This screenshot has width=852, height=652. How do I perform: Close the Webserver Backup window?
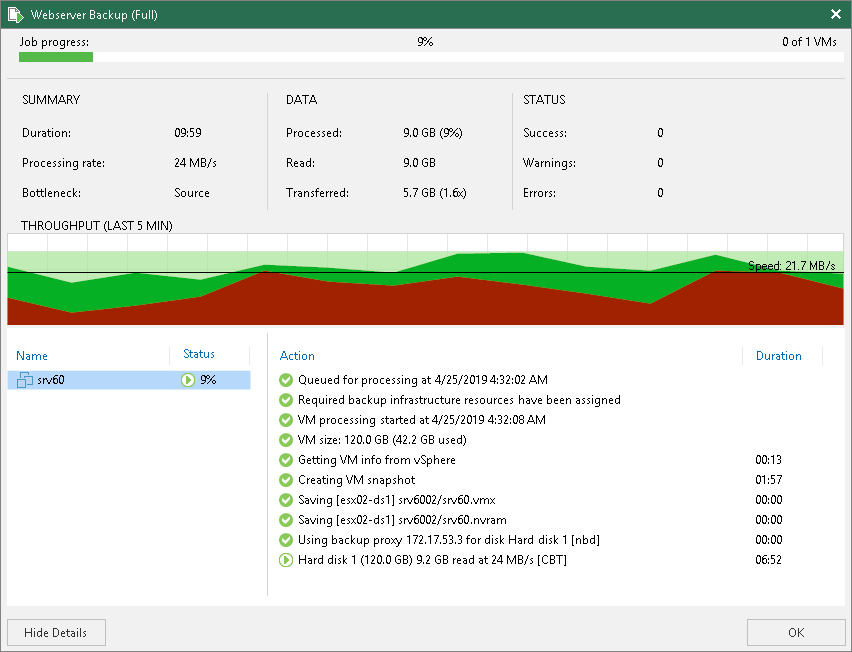tap(836, 14)
